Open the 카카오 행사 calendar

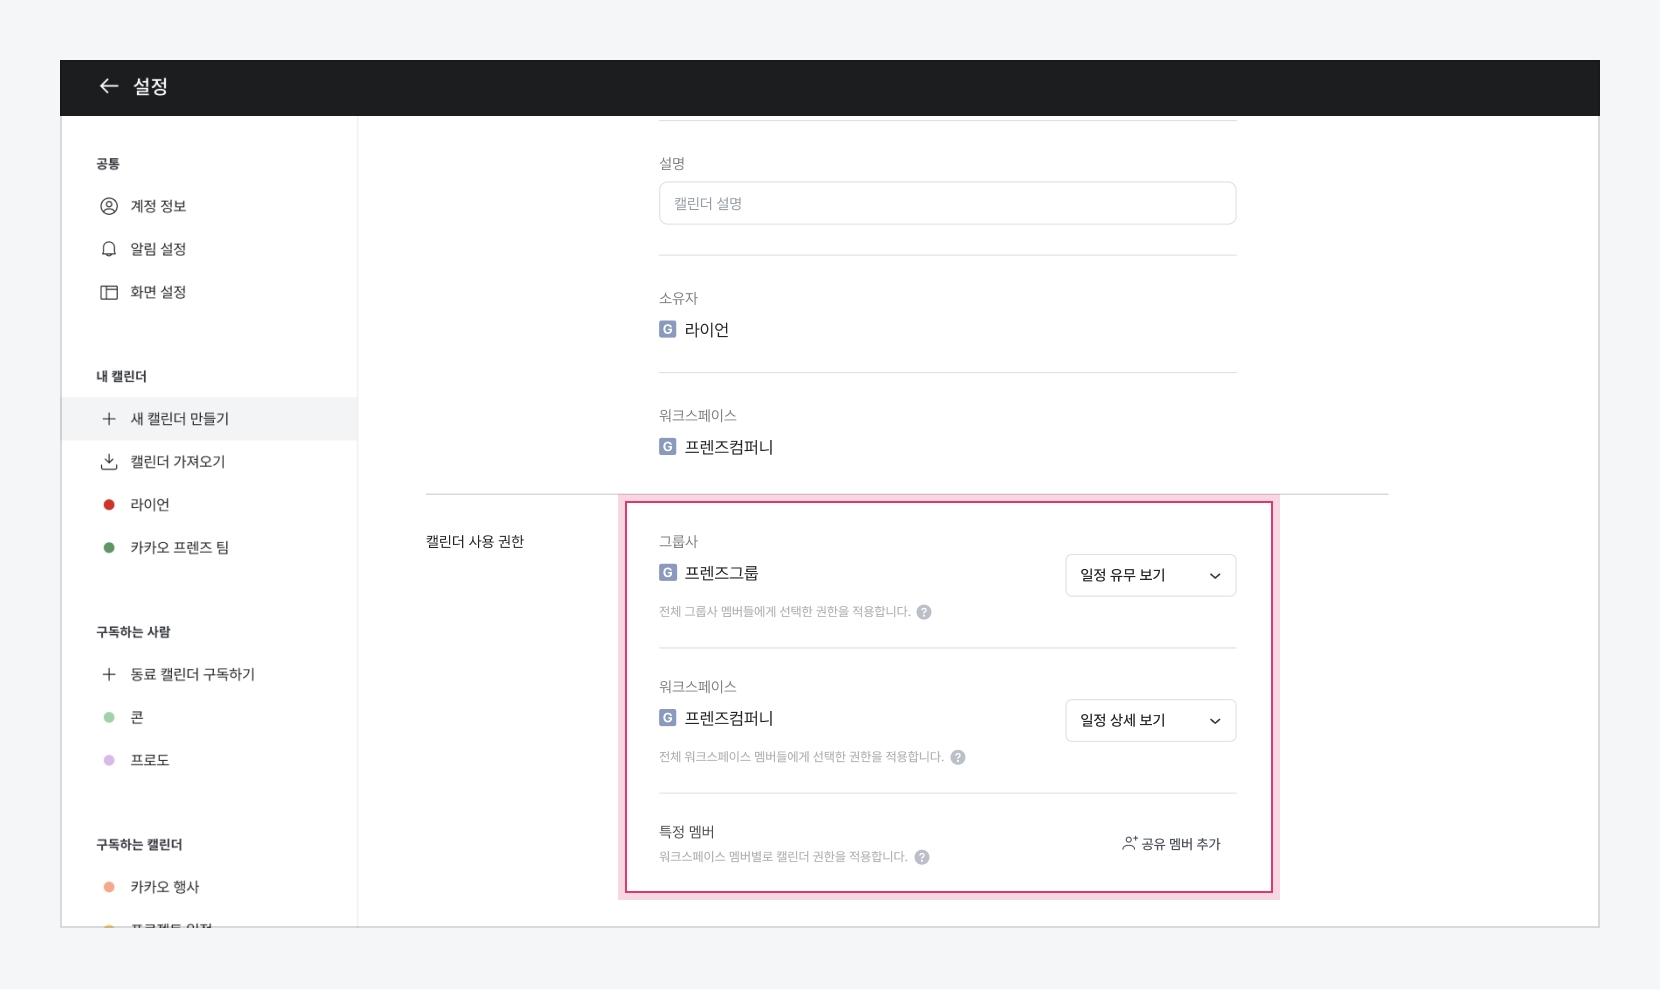click(164, 887)
